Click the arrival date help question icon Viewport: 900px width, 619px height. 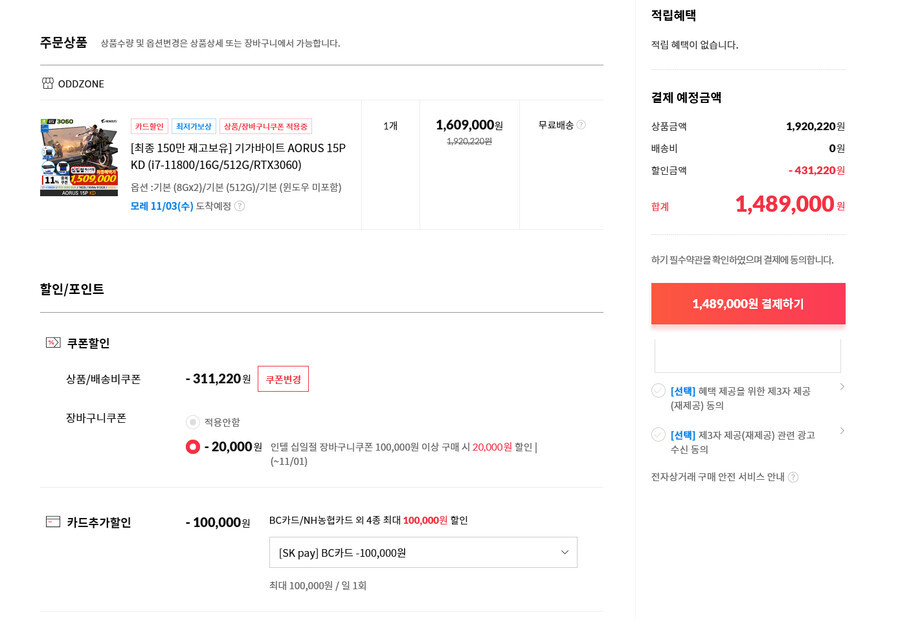click(x=240, y=206)
